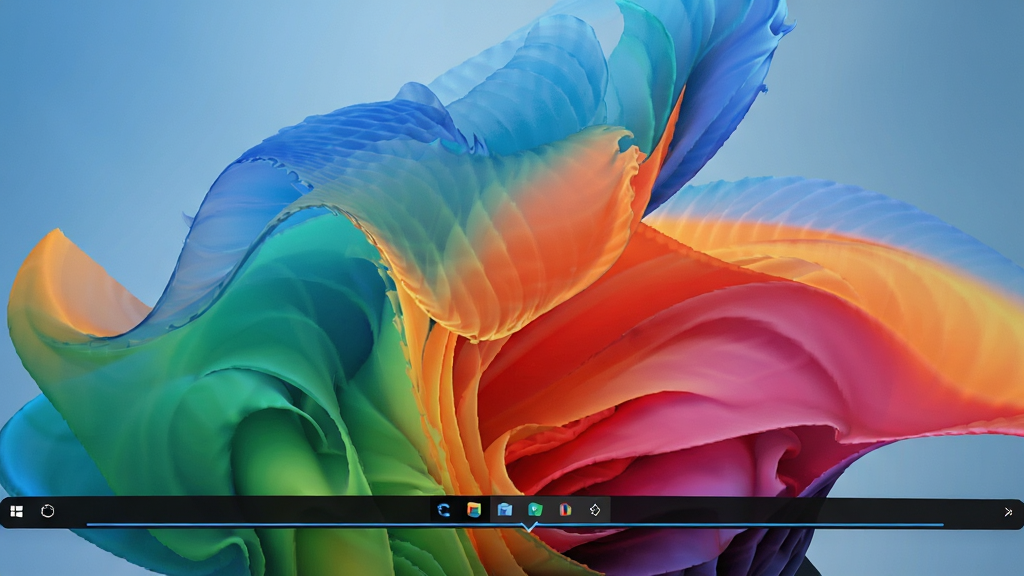Viewport: 1024px width, 576px height.
Task: Open the Windows Start menu
Action: point(17,511)
